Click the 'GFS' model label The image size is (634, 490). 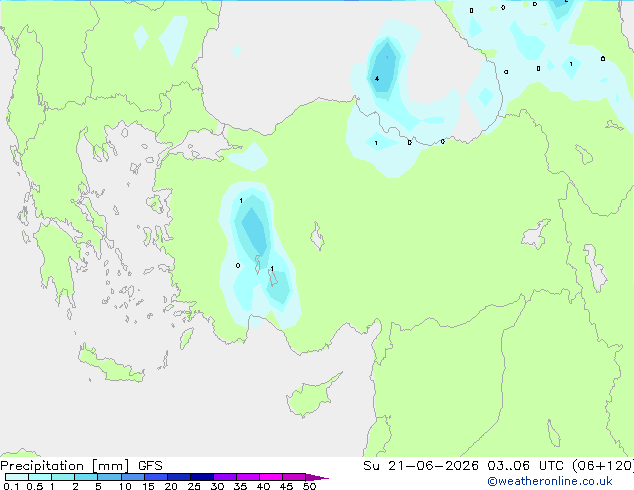[150, 466]
